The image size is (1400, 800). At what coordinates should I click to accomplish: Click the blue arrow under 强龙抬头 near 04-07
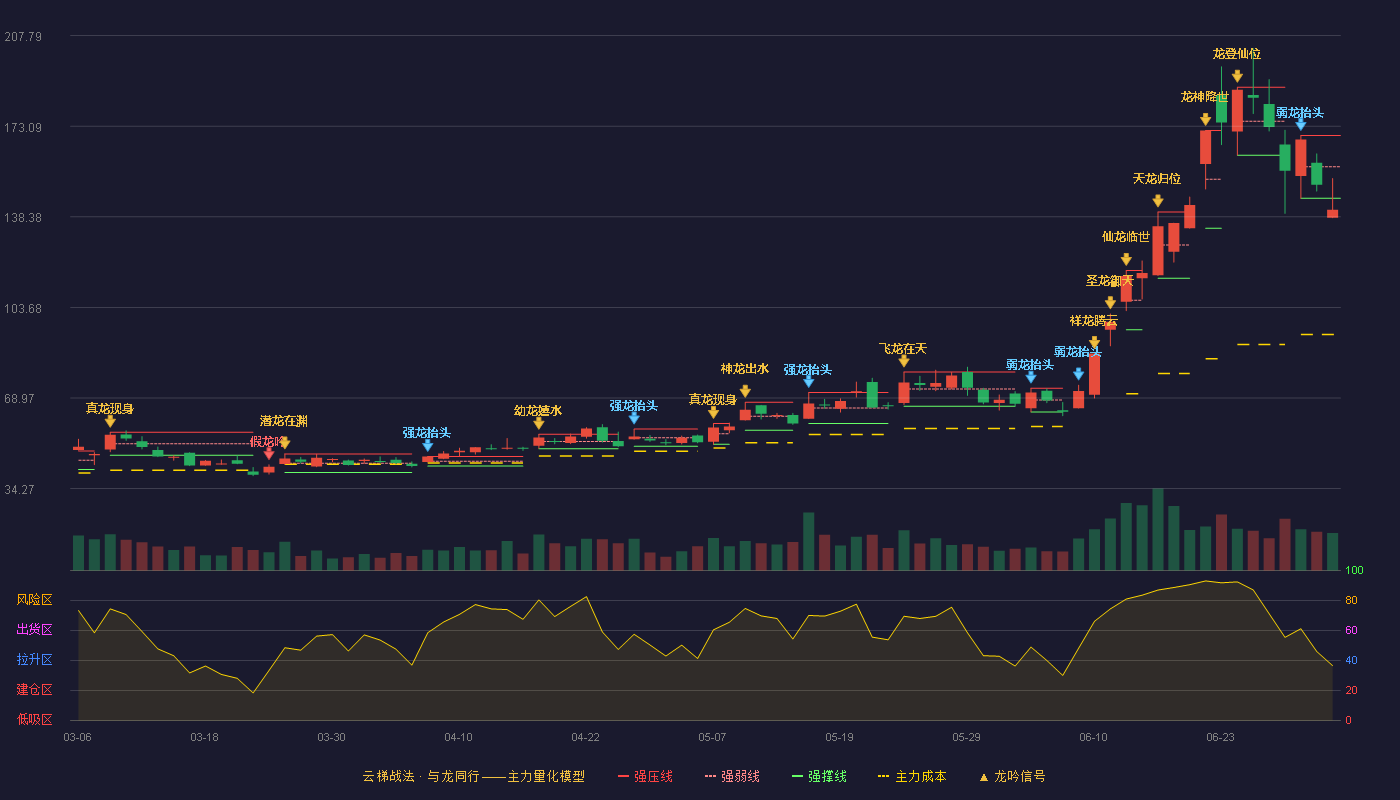(427, 445)
